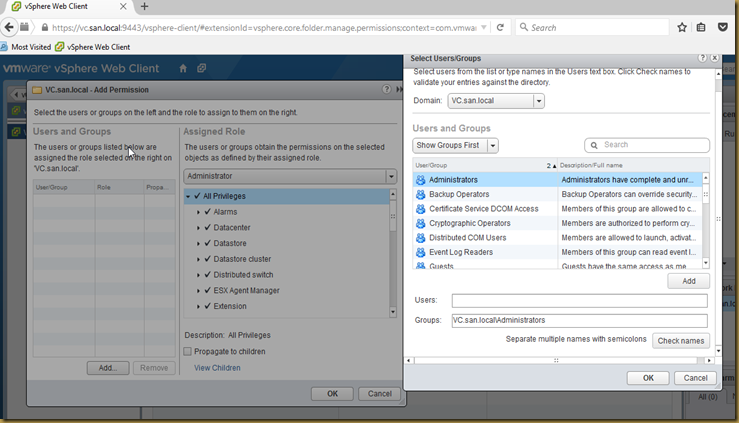Open new browser tab plus icon
739x423 pixels.
pos(144,7)
